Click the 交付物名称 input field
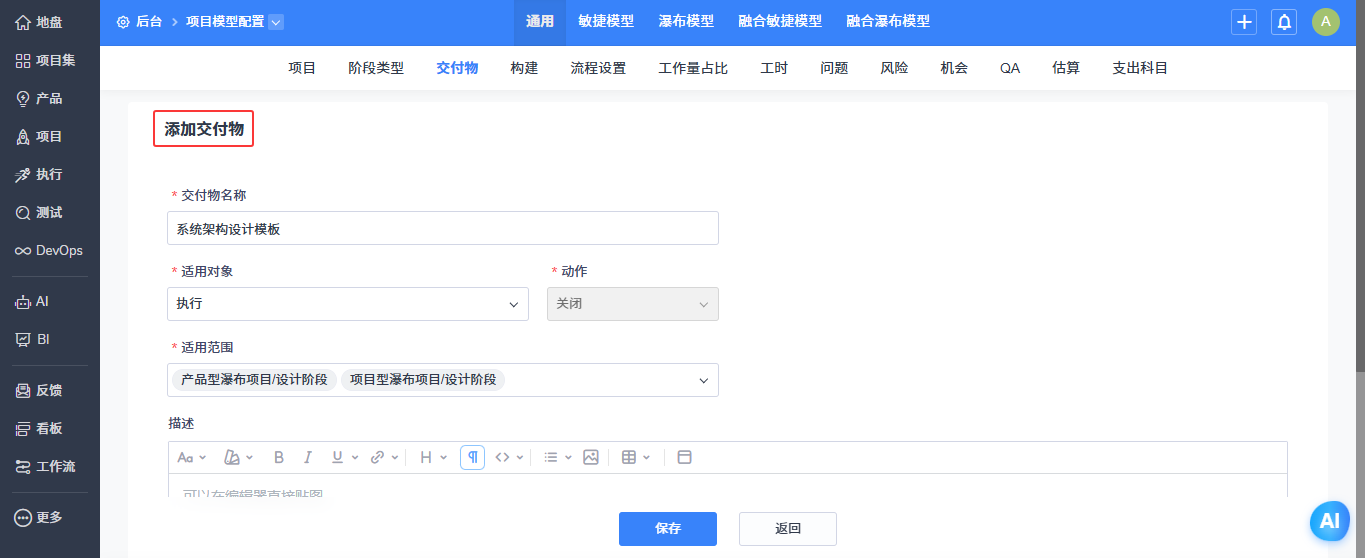 pos(443,228)
